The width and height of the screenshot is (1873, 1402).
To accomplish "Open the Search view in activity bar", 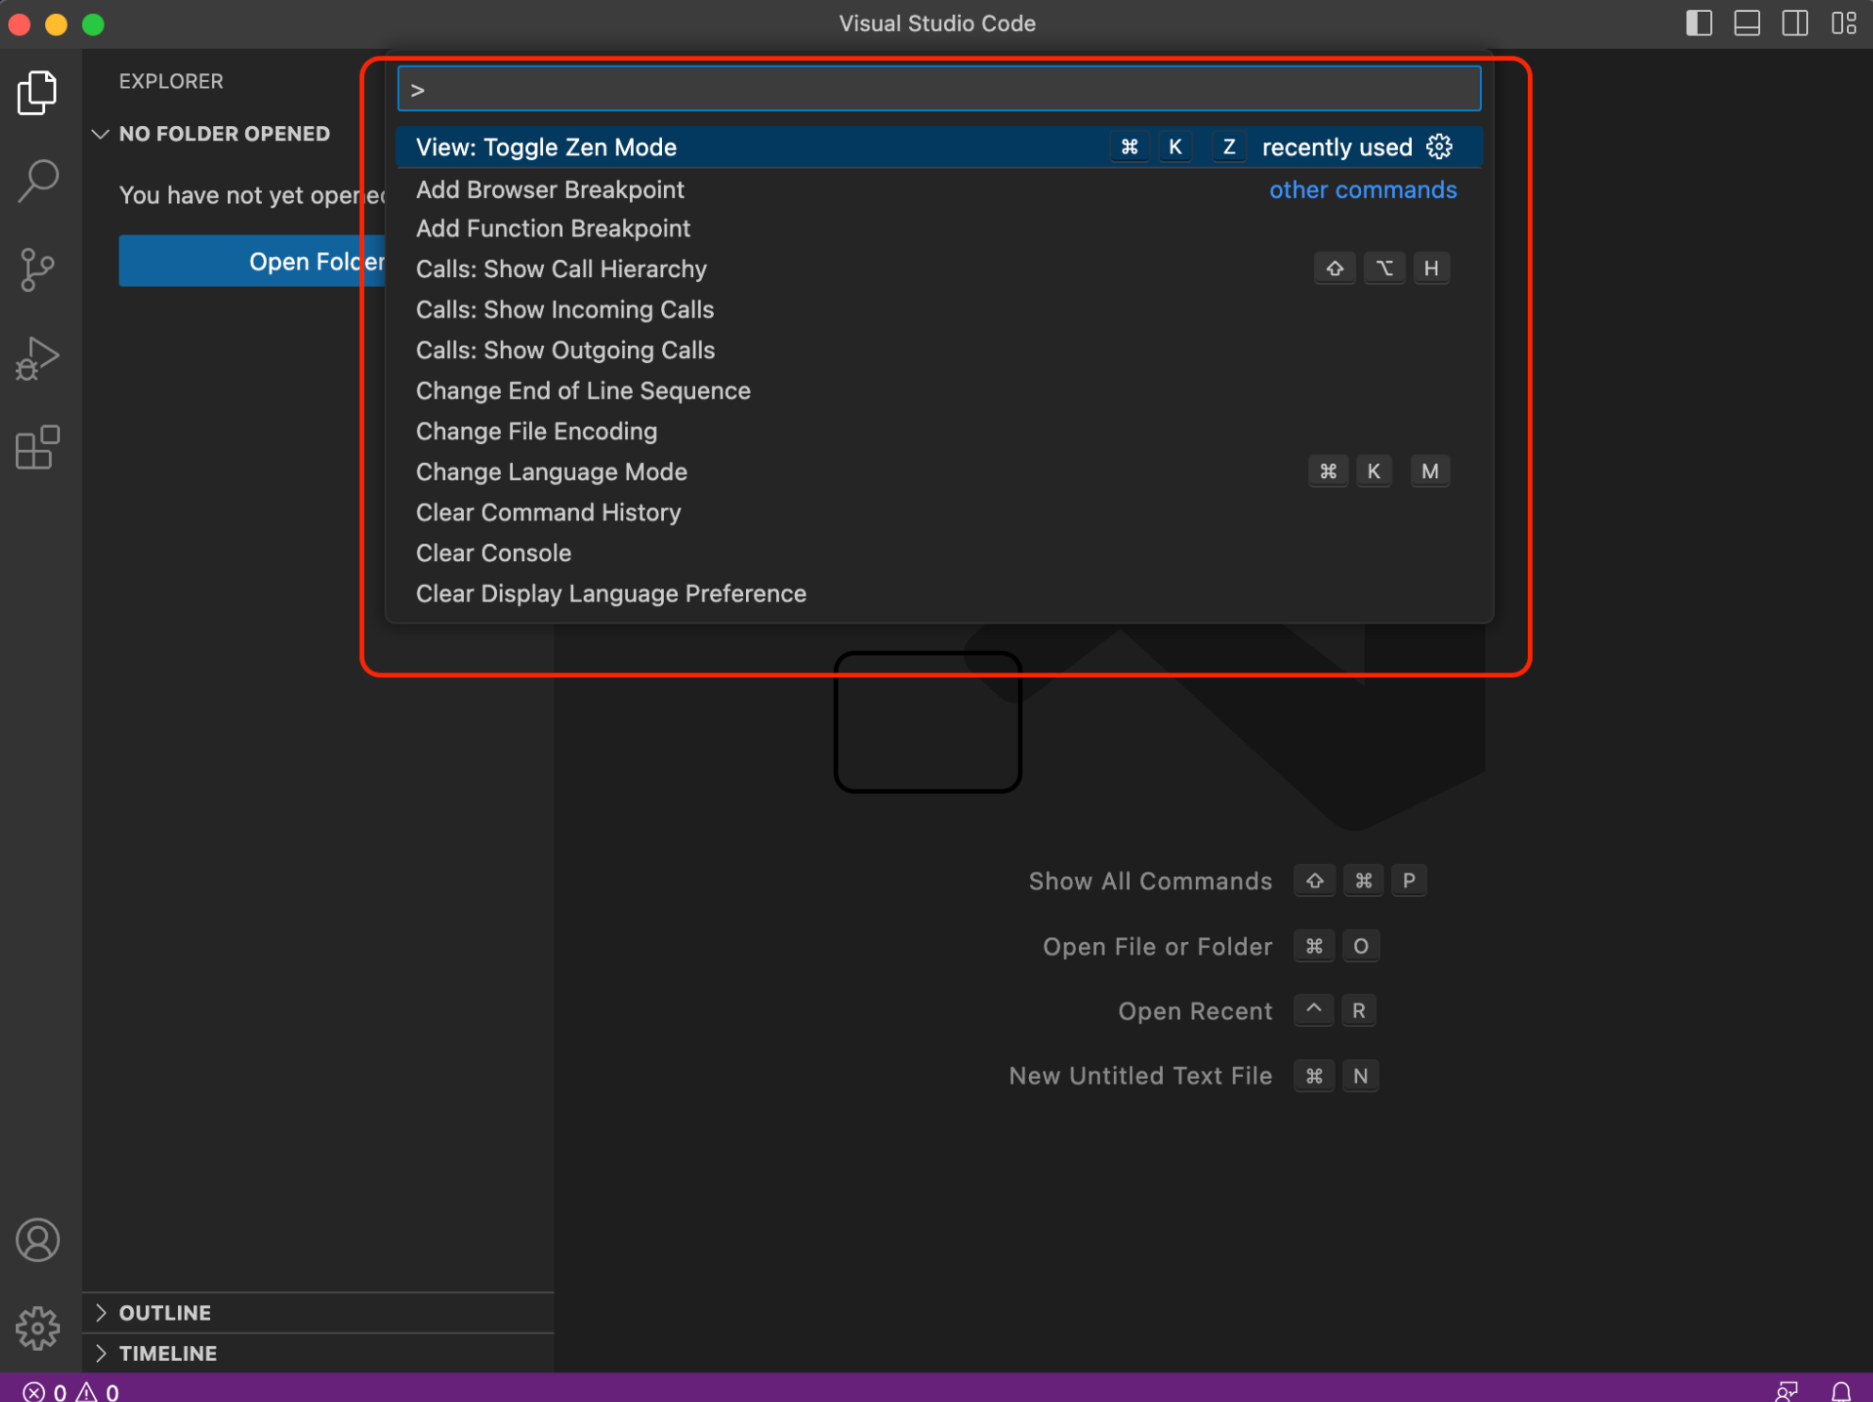I will (38, 181).
